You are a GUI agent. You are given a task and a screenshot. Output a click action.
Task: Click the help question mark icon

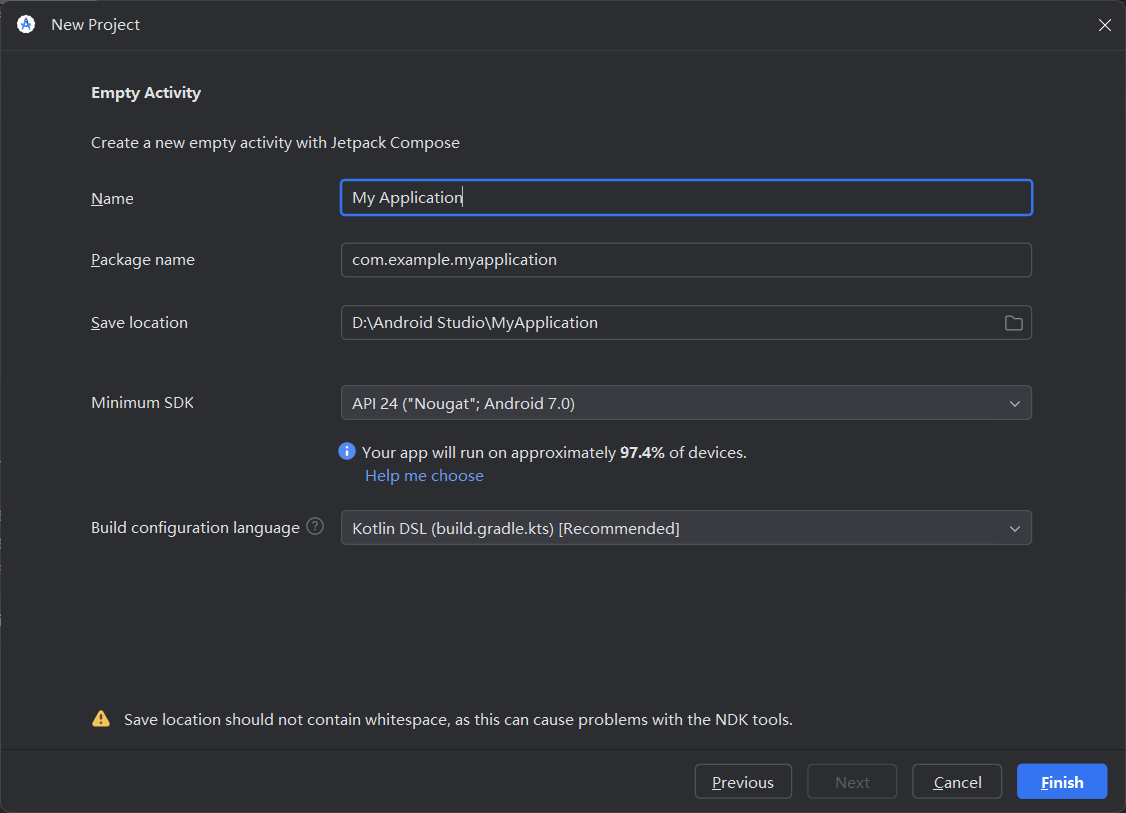(315, 526)
